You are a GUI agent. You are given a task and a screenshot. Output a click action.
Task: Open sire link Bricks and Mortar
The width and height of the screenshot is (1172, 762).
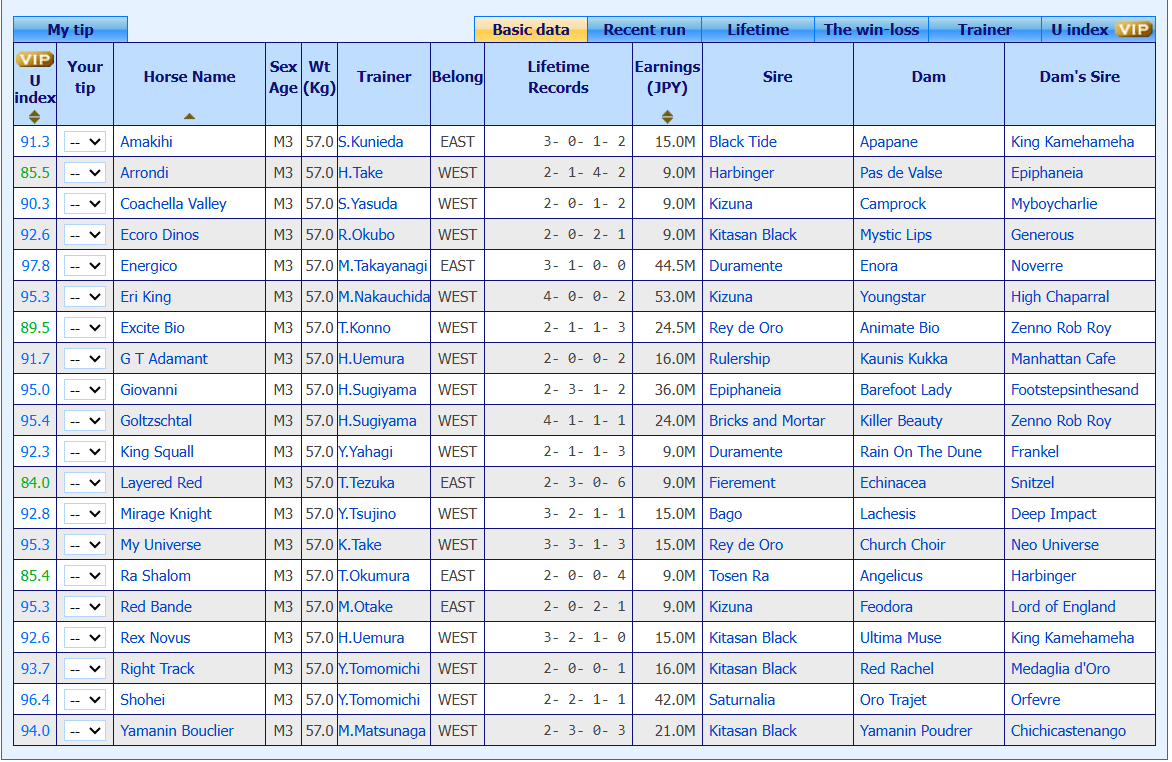click(x=767, y=421)
